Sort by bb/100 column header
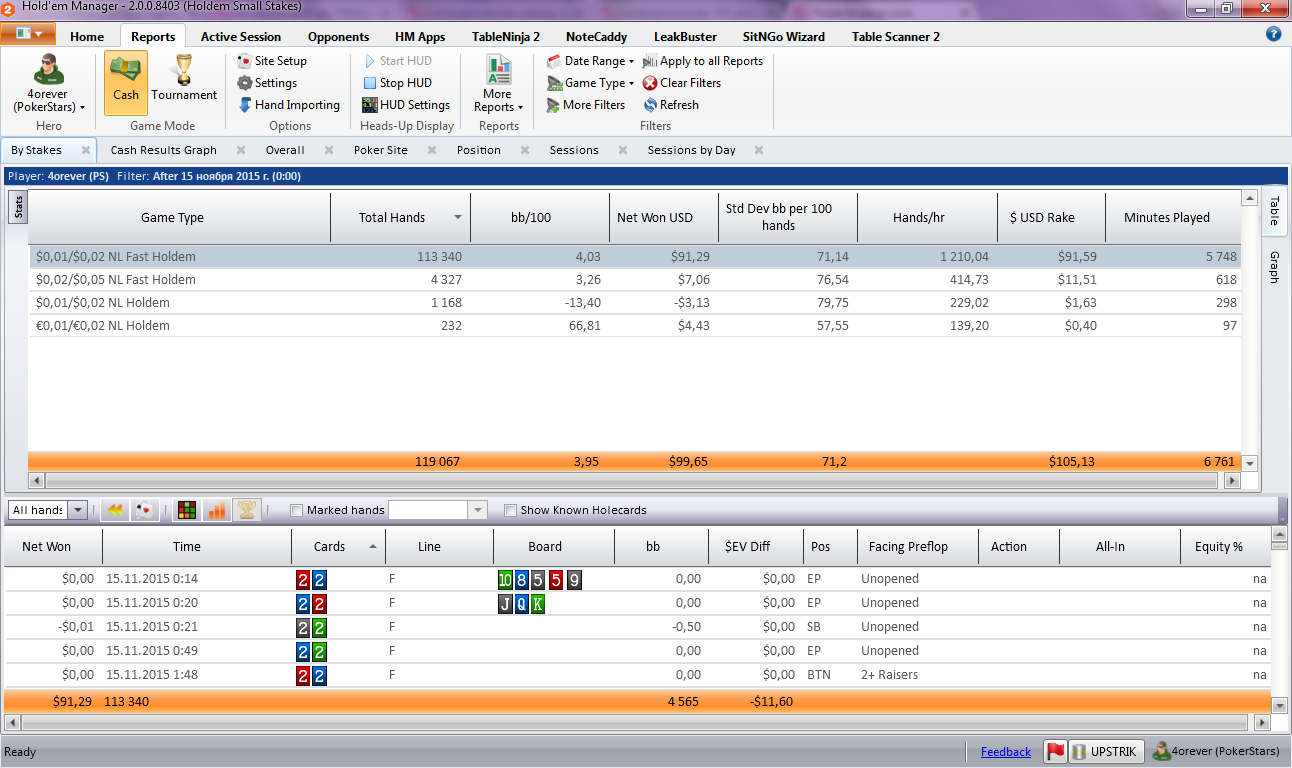Screen dimensions: 1292x768 point(540,217)
